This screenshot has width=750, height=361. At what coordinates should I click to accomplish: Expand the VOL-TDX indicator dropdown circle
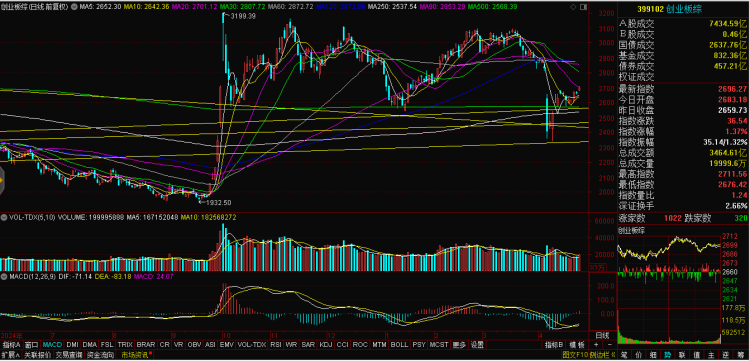[4, 217]
